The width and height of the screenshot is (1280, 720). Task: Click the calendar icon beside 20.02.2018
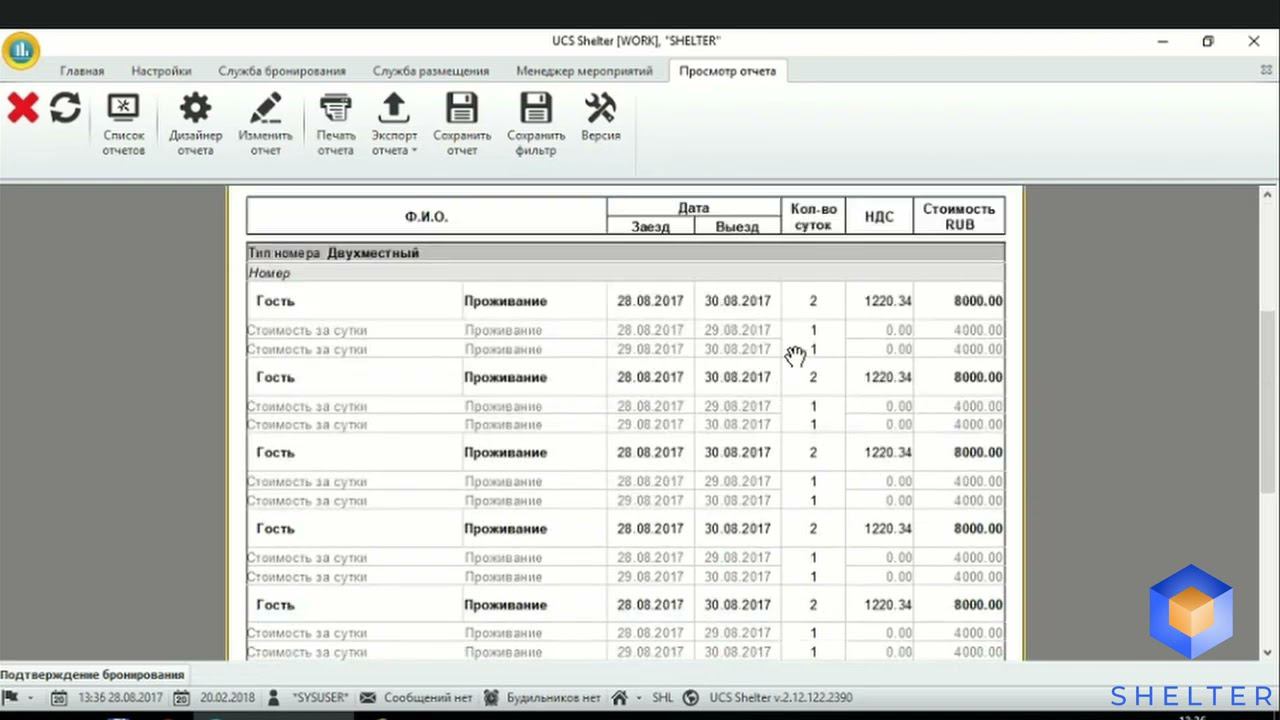(x=181, y=697)
